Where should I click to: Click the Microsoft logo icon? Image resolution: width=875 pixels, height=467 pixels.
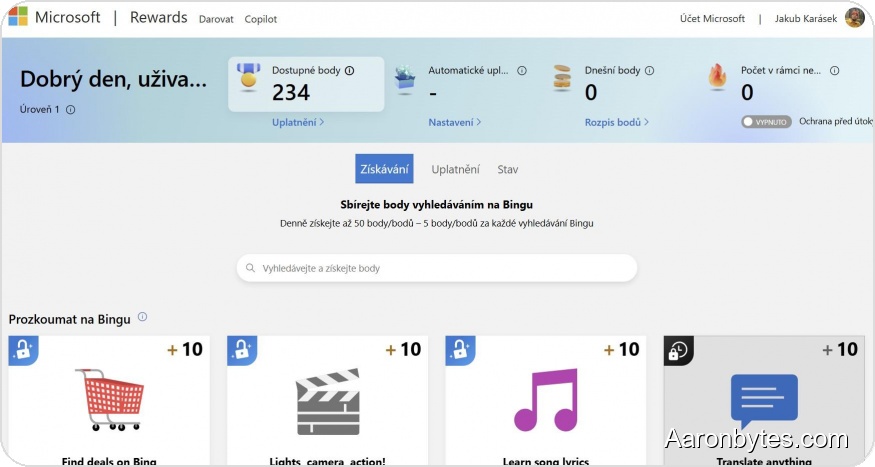pos(18,18)
